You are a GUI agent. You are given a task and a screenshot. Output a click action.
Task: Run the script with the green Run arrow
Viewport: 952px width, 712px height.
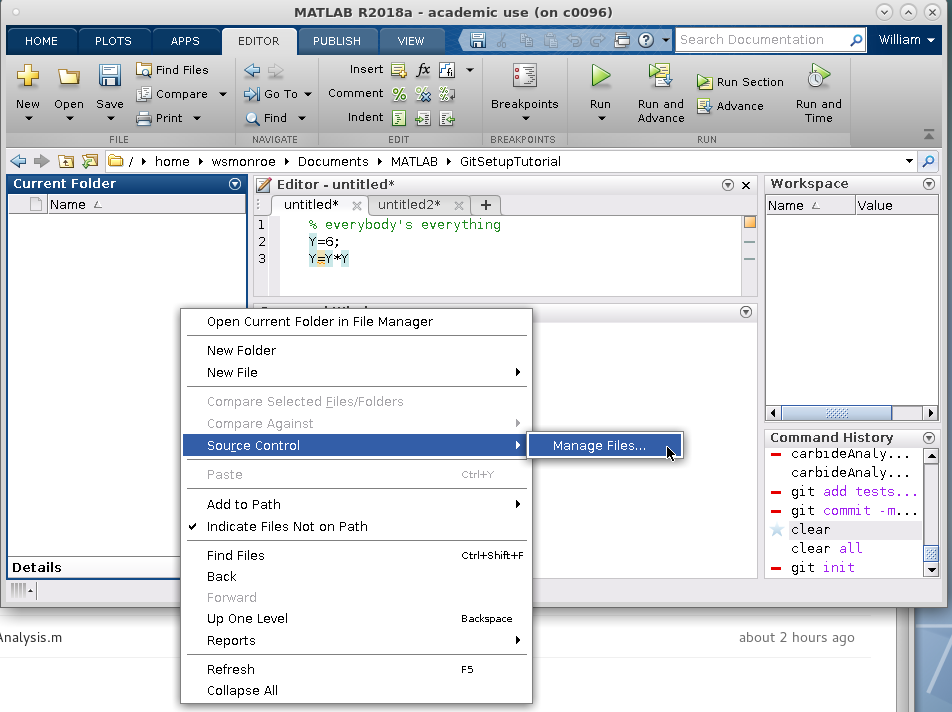click(x=600, y=77)
